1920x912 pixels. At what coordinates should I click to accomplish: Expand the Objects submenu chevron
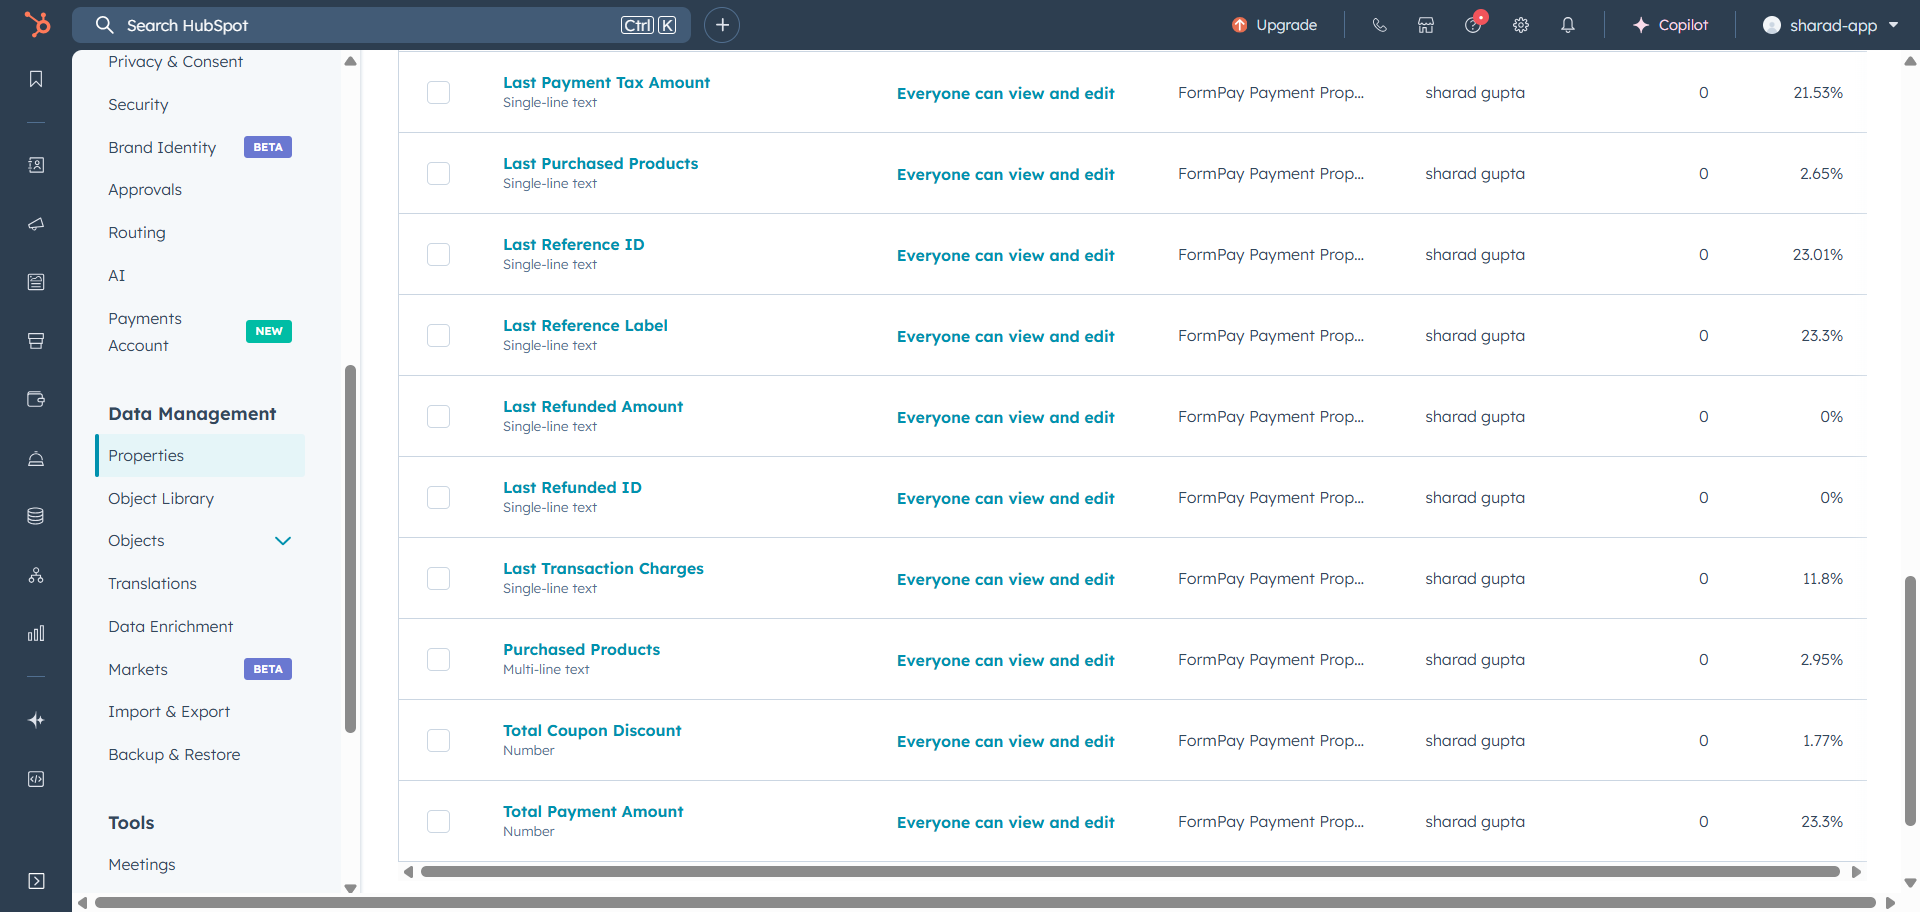[x=283, y=541]
